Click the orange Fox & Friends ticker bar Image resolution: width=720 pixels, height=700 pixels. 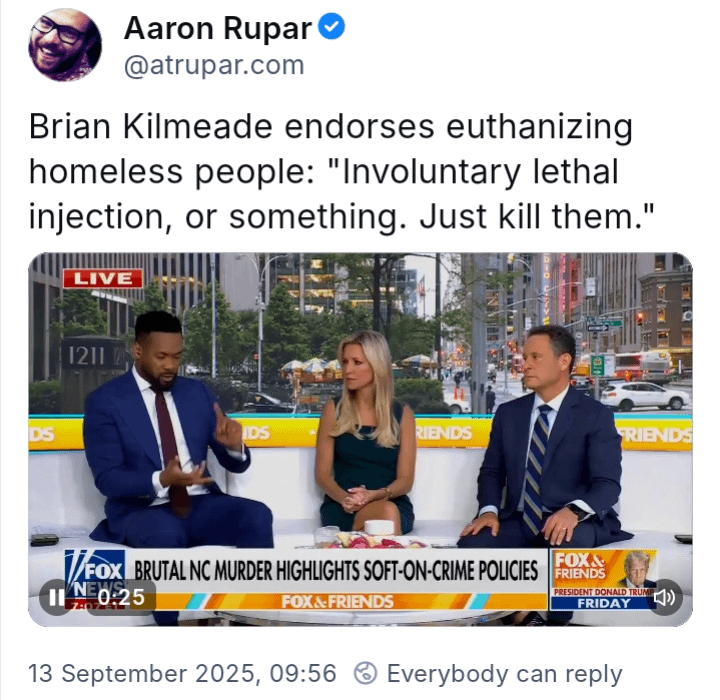tap(338, 601)
